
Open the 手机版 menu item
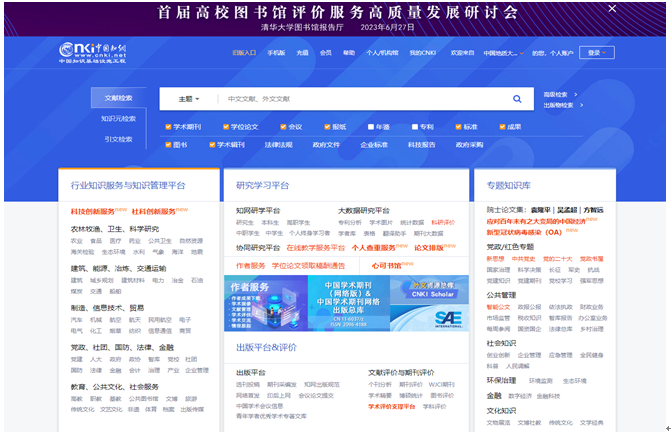[276, 53]
